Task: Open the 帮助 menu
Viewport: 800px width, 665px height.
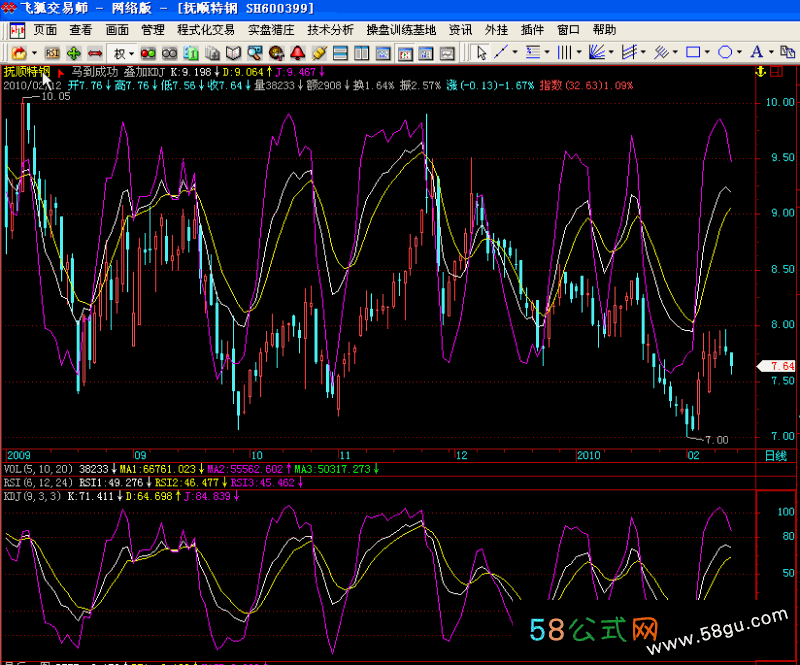Action: [605, 30]
